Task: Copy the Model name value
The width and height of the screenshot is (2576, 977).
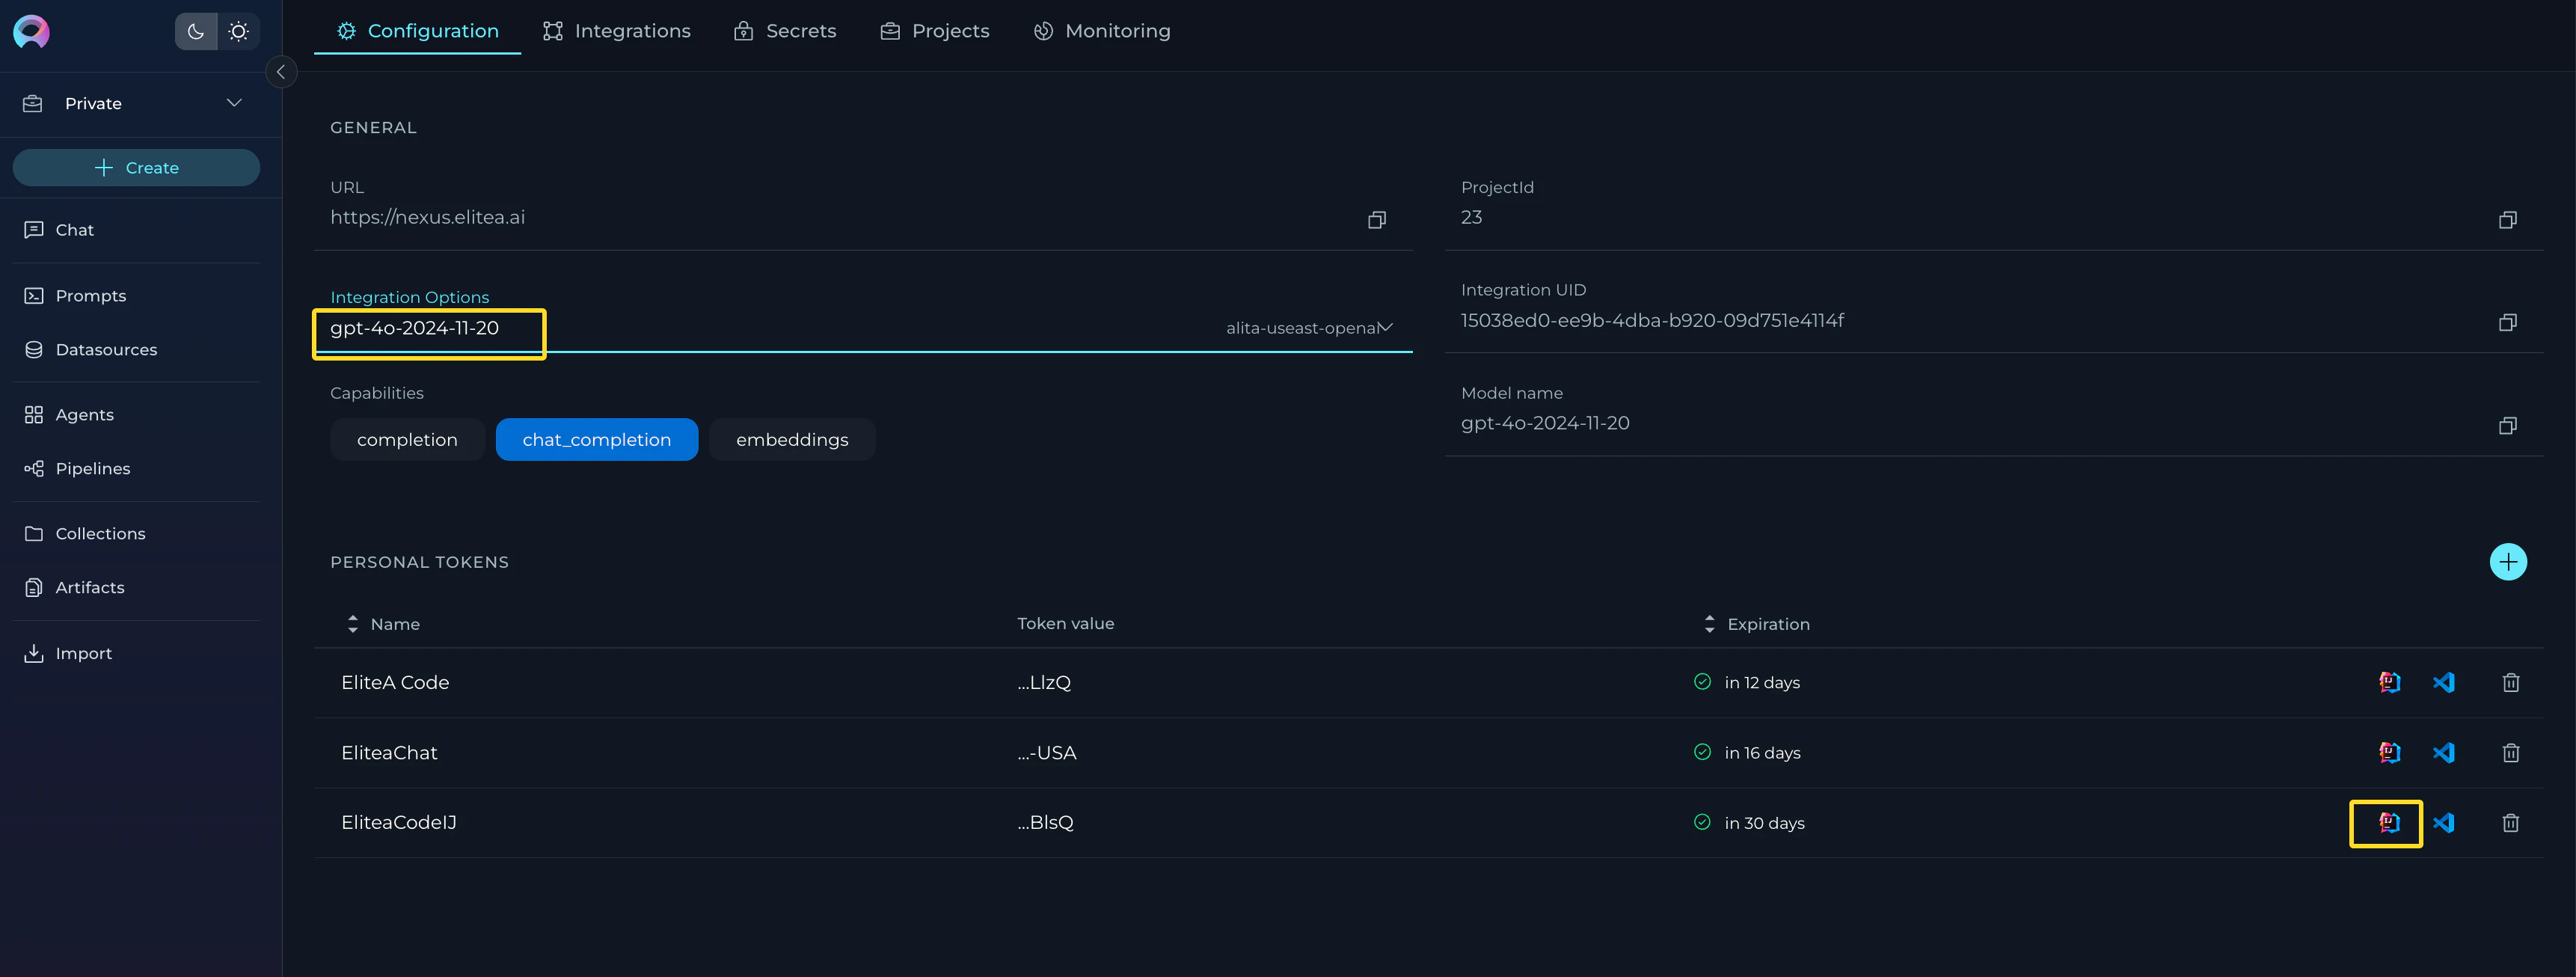Action: pyautogui.click(x=2507, y=426)
